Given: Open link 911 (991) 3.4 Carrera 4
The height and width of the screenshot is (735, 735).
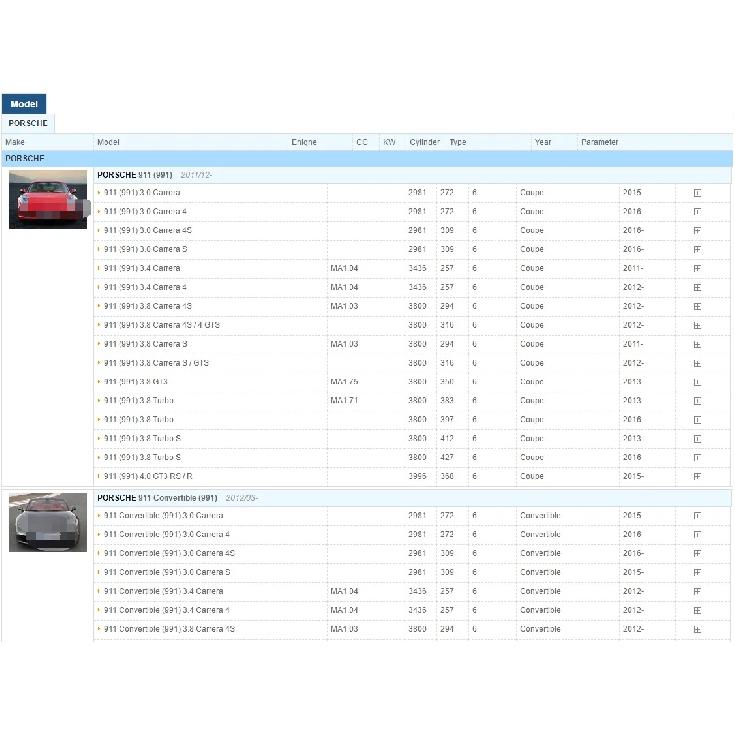Looking at the screenshot, I should (145, 287).
